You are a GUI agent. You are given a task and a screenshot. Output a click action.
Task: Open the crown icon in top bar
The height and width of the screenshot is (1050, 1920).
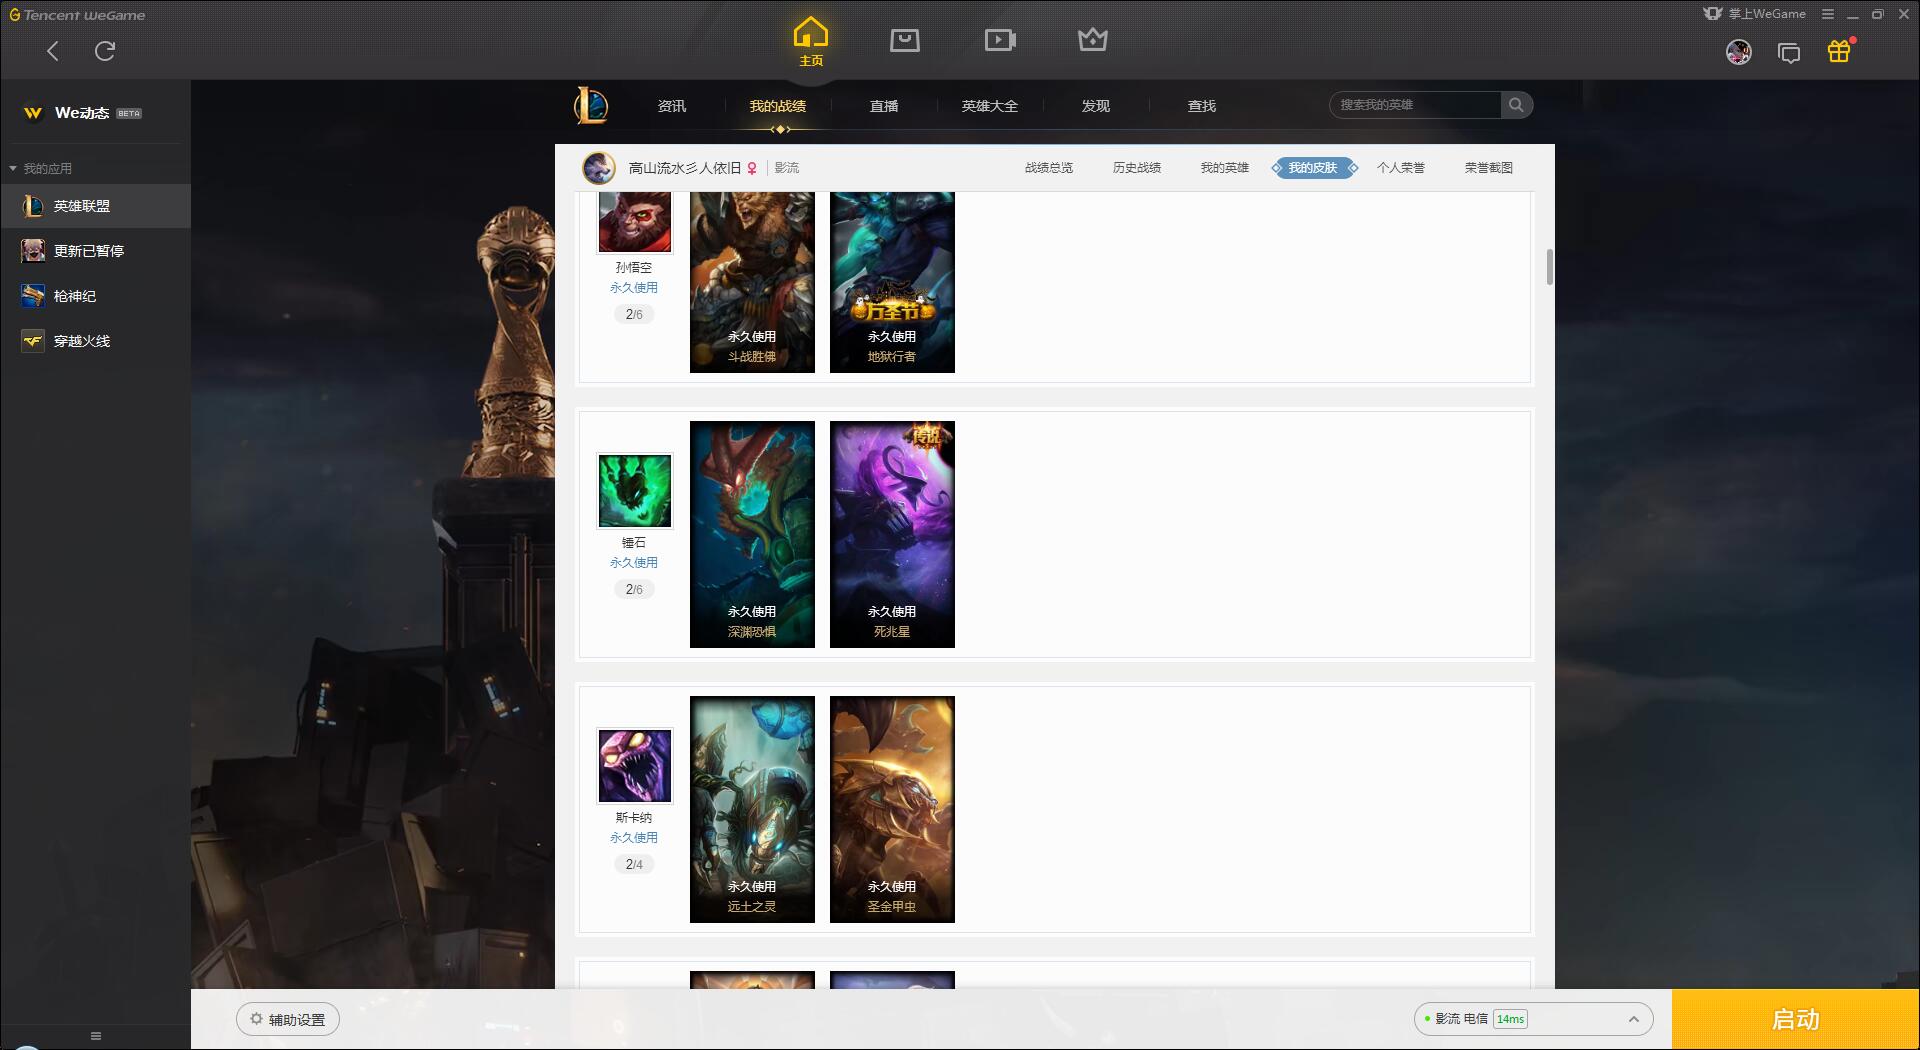click(x=1093, y=40)
